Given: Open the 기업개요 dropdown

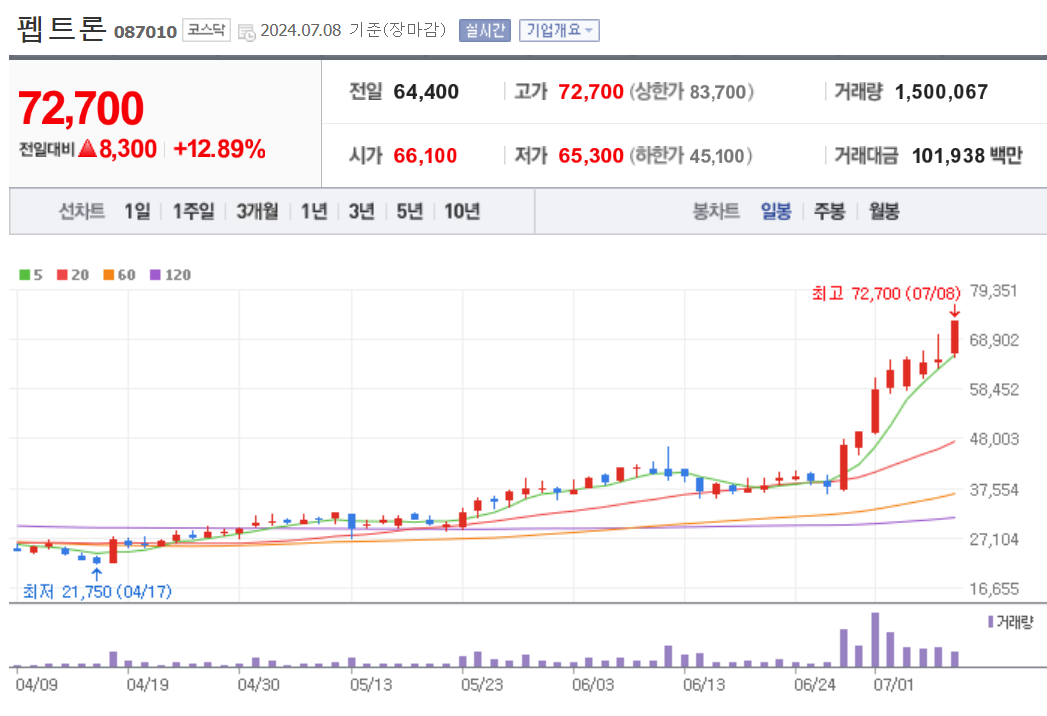Looking at the screenshot, I should [559, 31].
